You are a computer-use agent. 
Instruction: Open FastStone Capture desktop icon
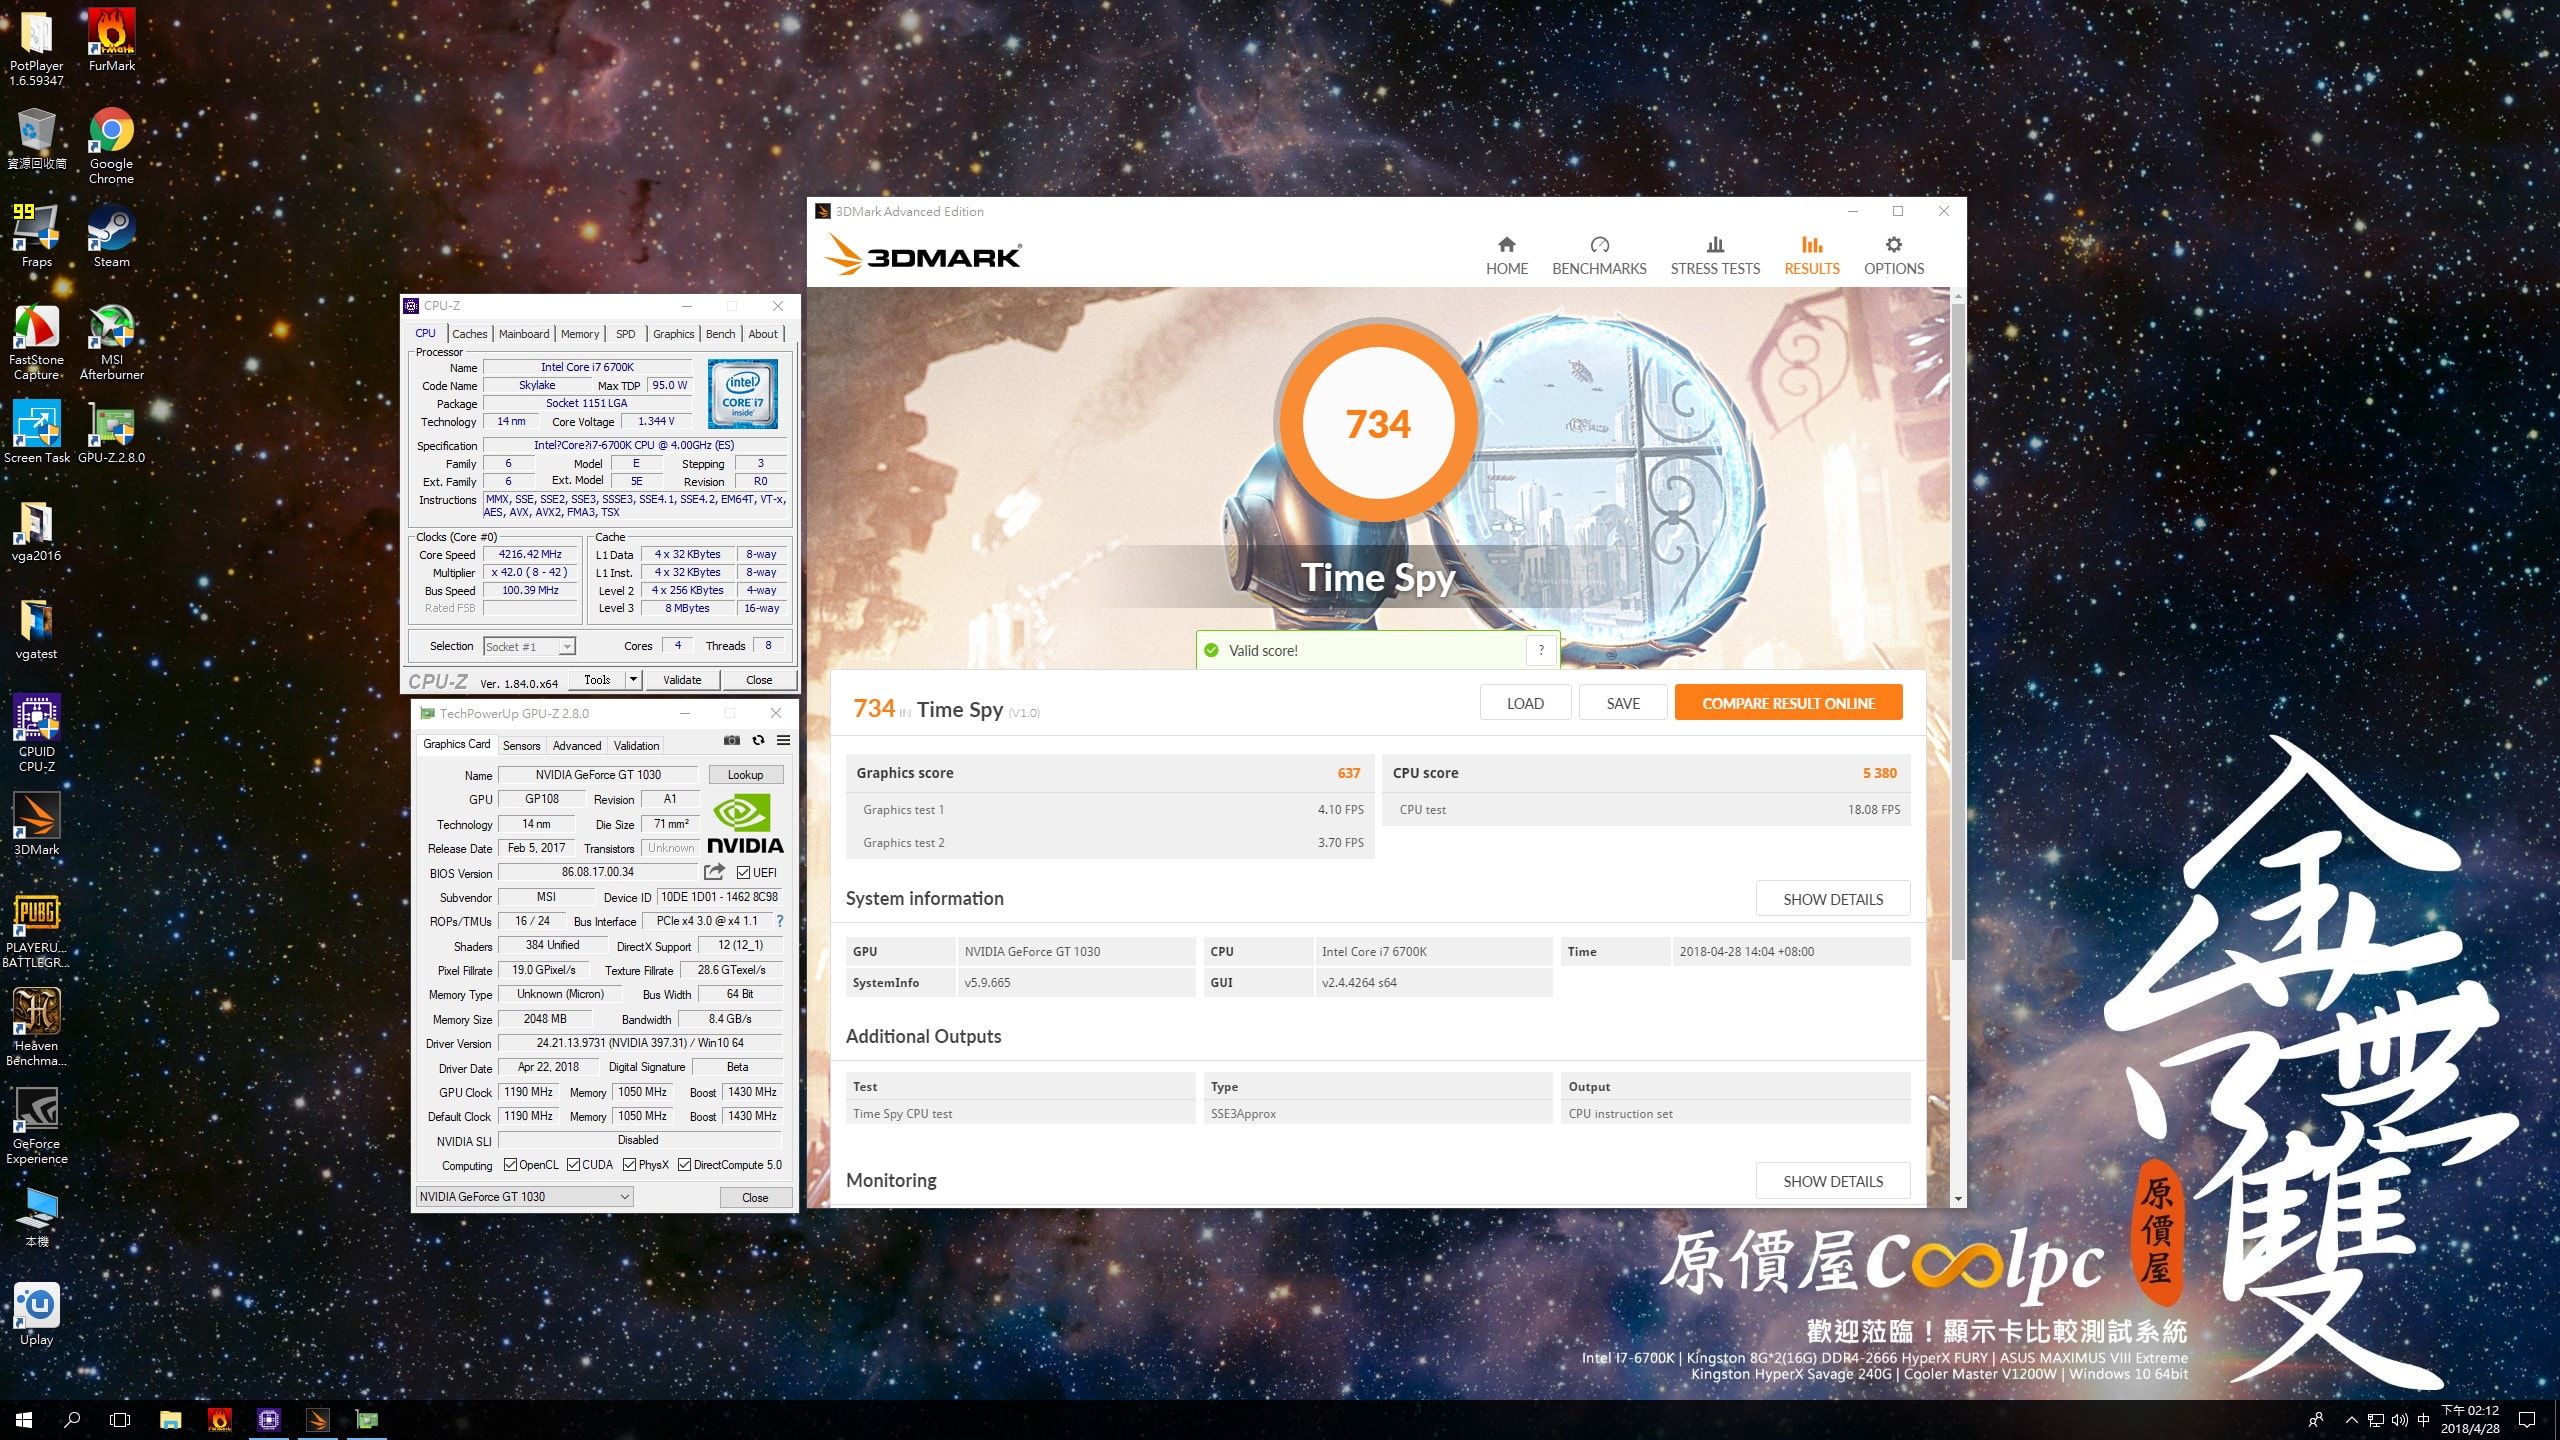[36, 342]
